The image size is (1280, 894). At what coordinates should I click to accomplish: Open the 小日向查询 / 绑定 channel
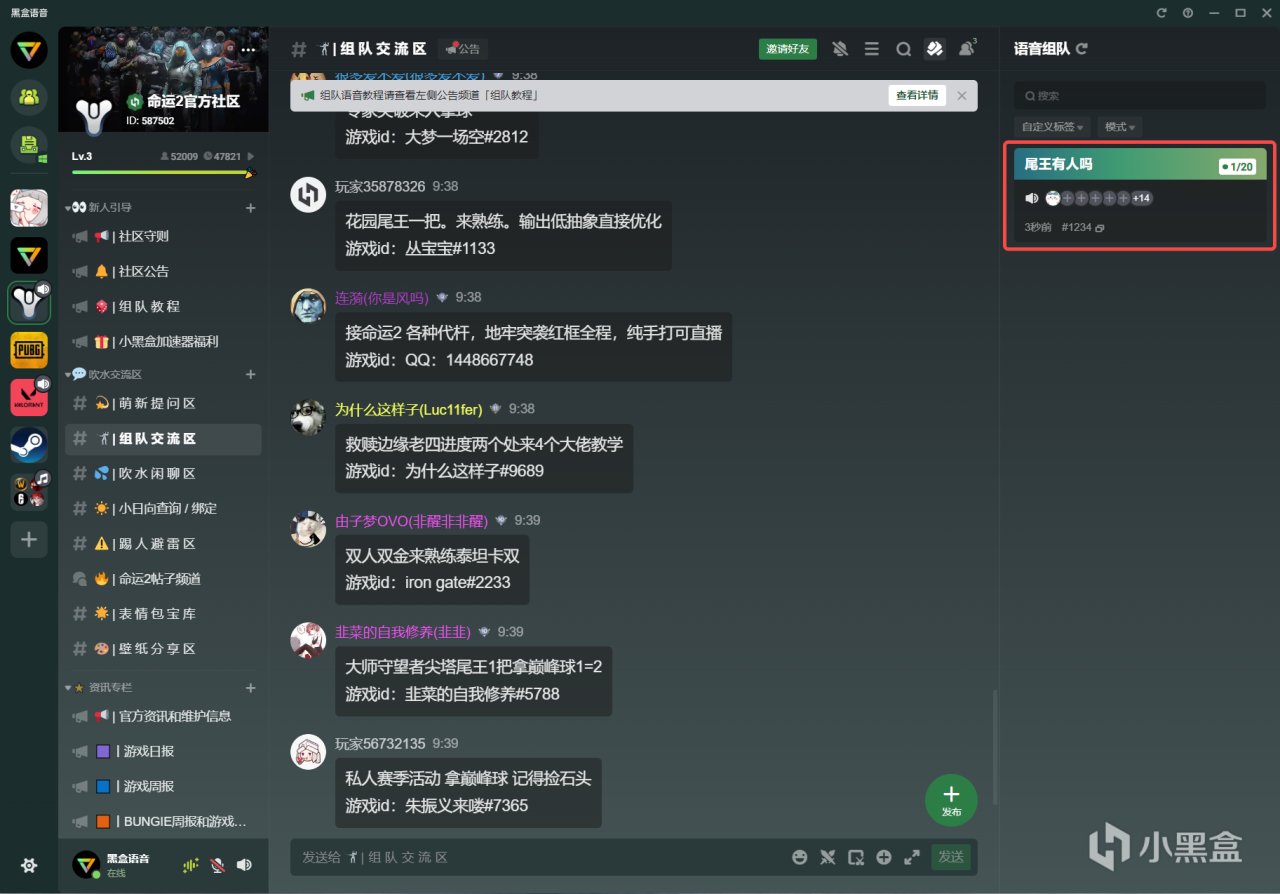(x=163, y=508)
